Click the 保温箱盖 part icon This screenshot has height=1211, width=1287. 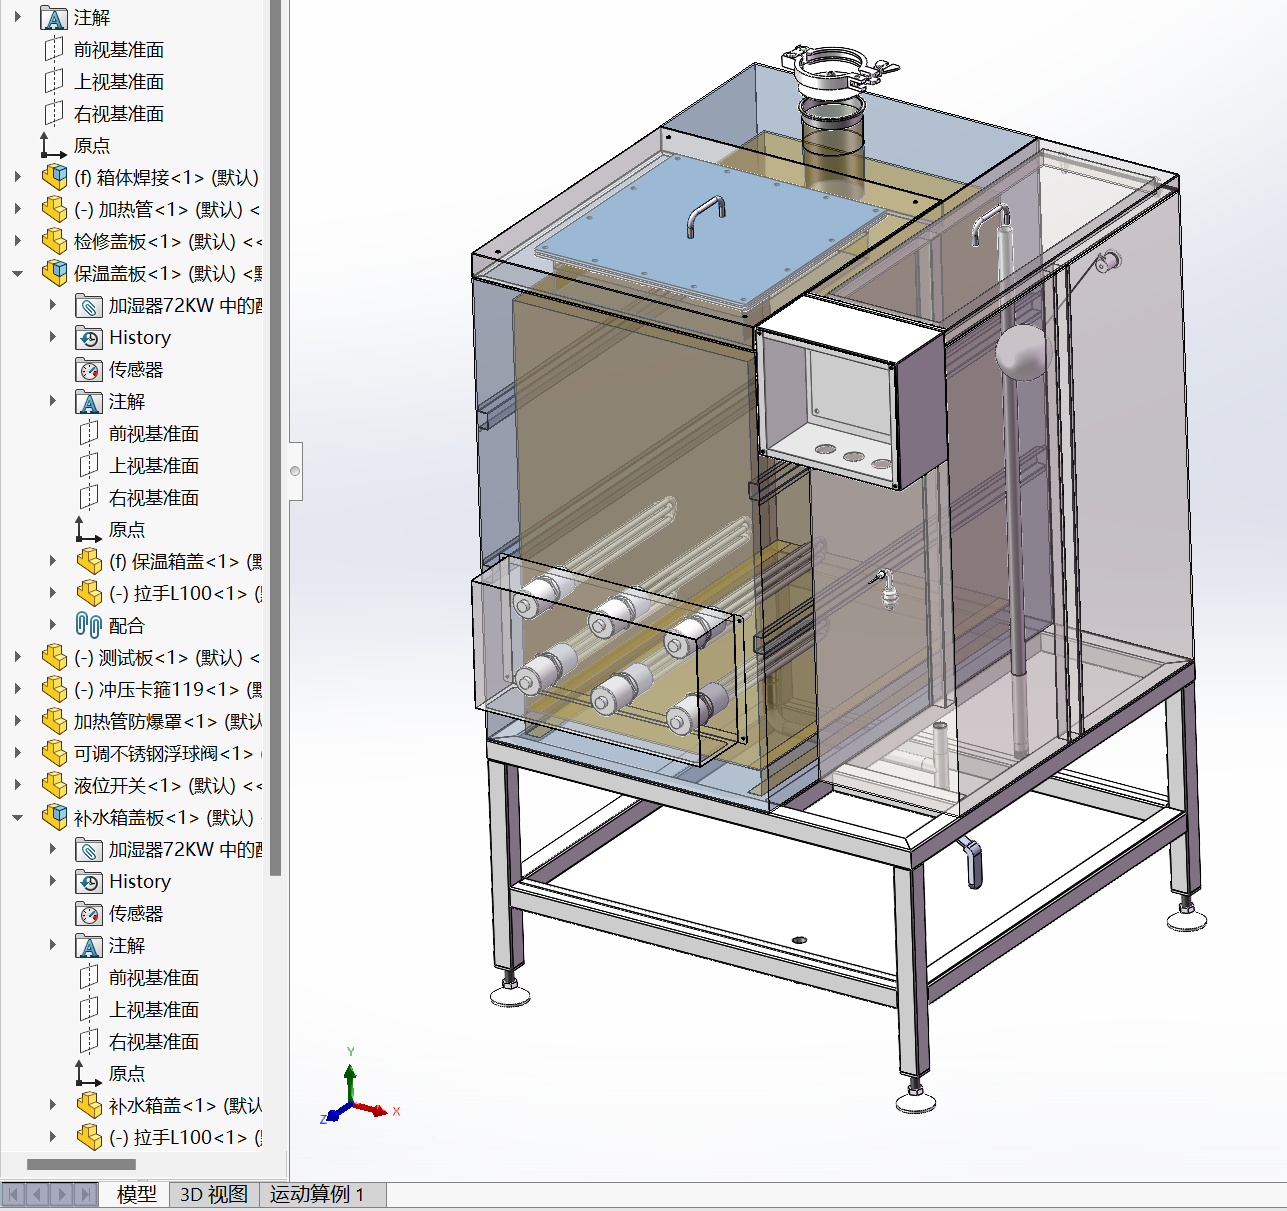(x=89, y=562)
